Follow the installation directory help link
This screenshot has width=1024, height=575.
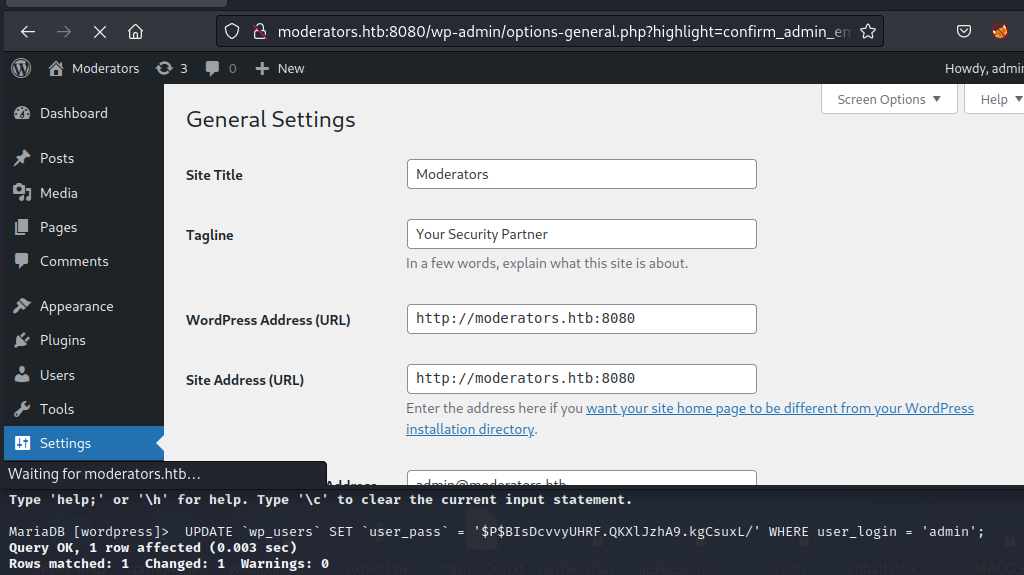pos(470,429)
